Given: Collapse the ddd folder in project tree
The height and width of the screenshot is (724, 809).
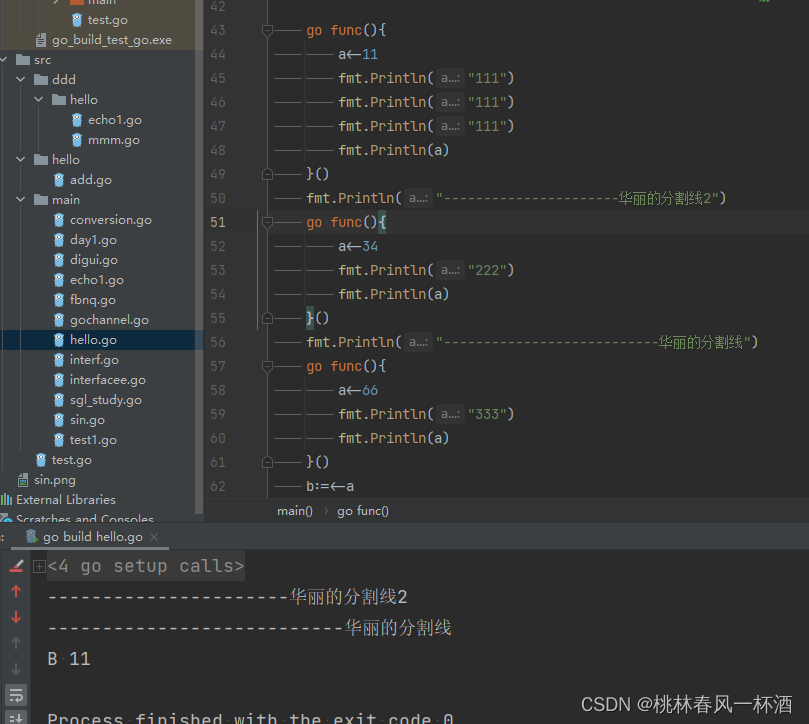Looking at the screenshot, I should pyautogui.click(x=20, y=79).
